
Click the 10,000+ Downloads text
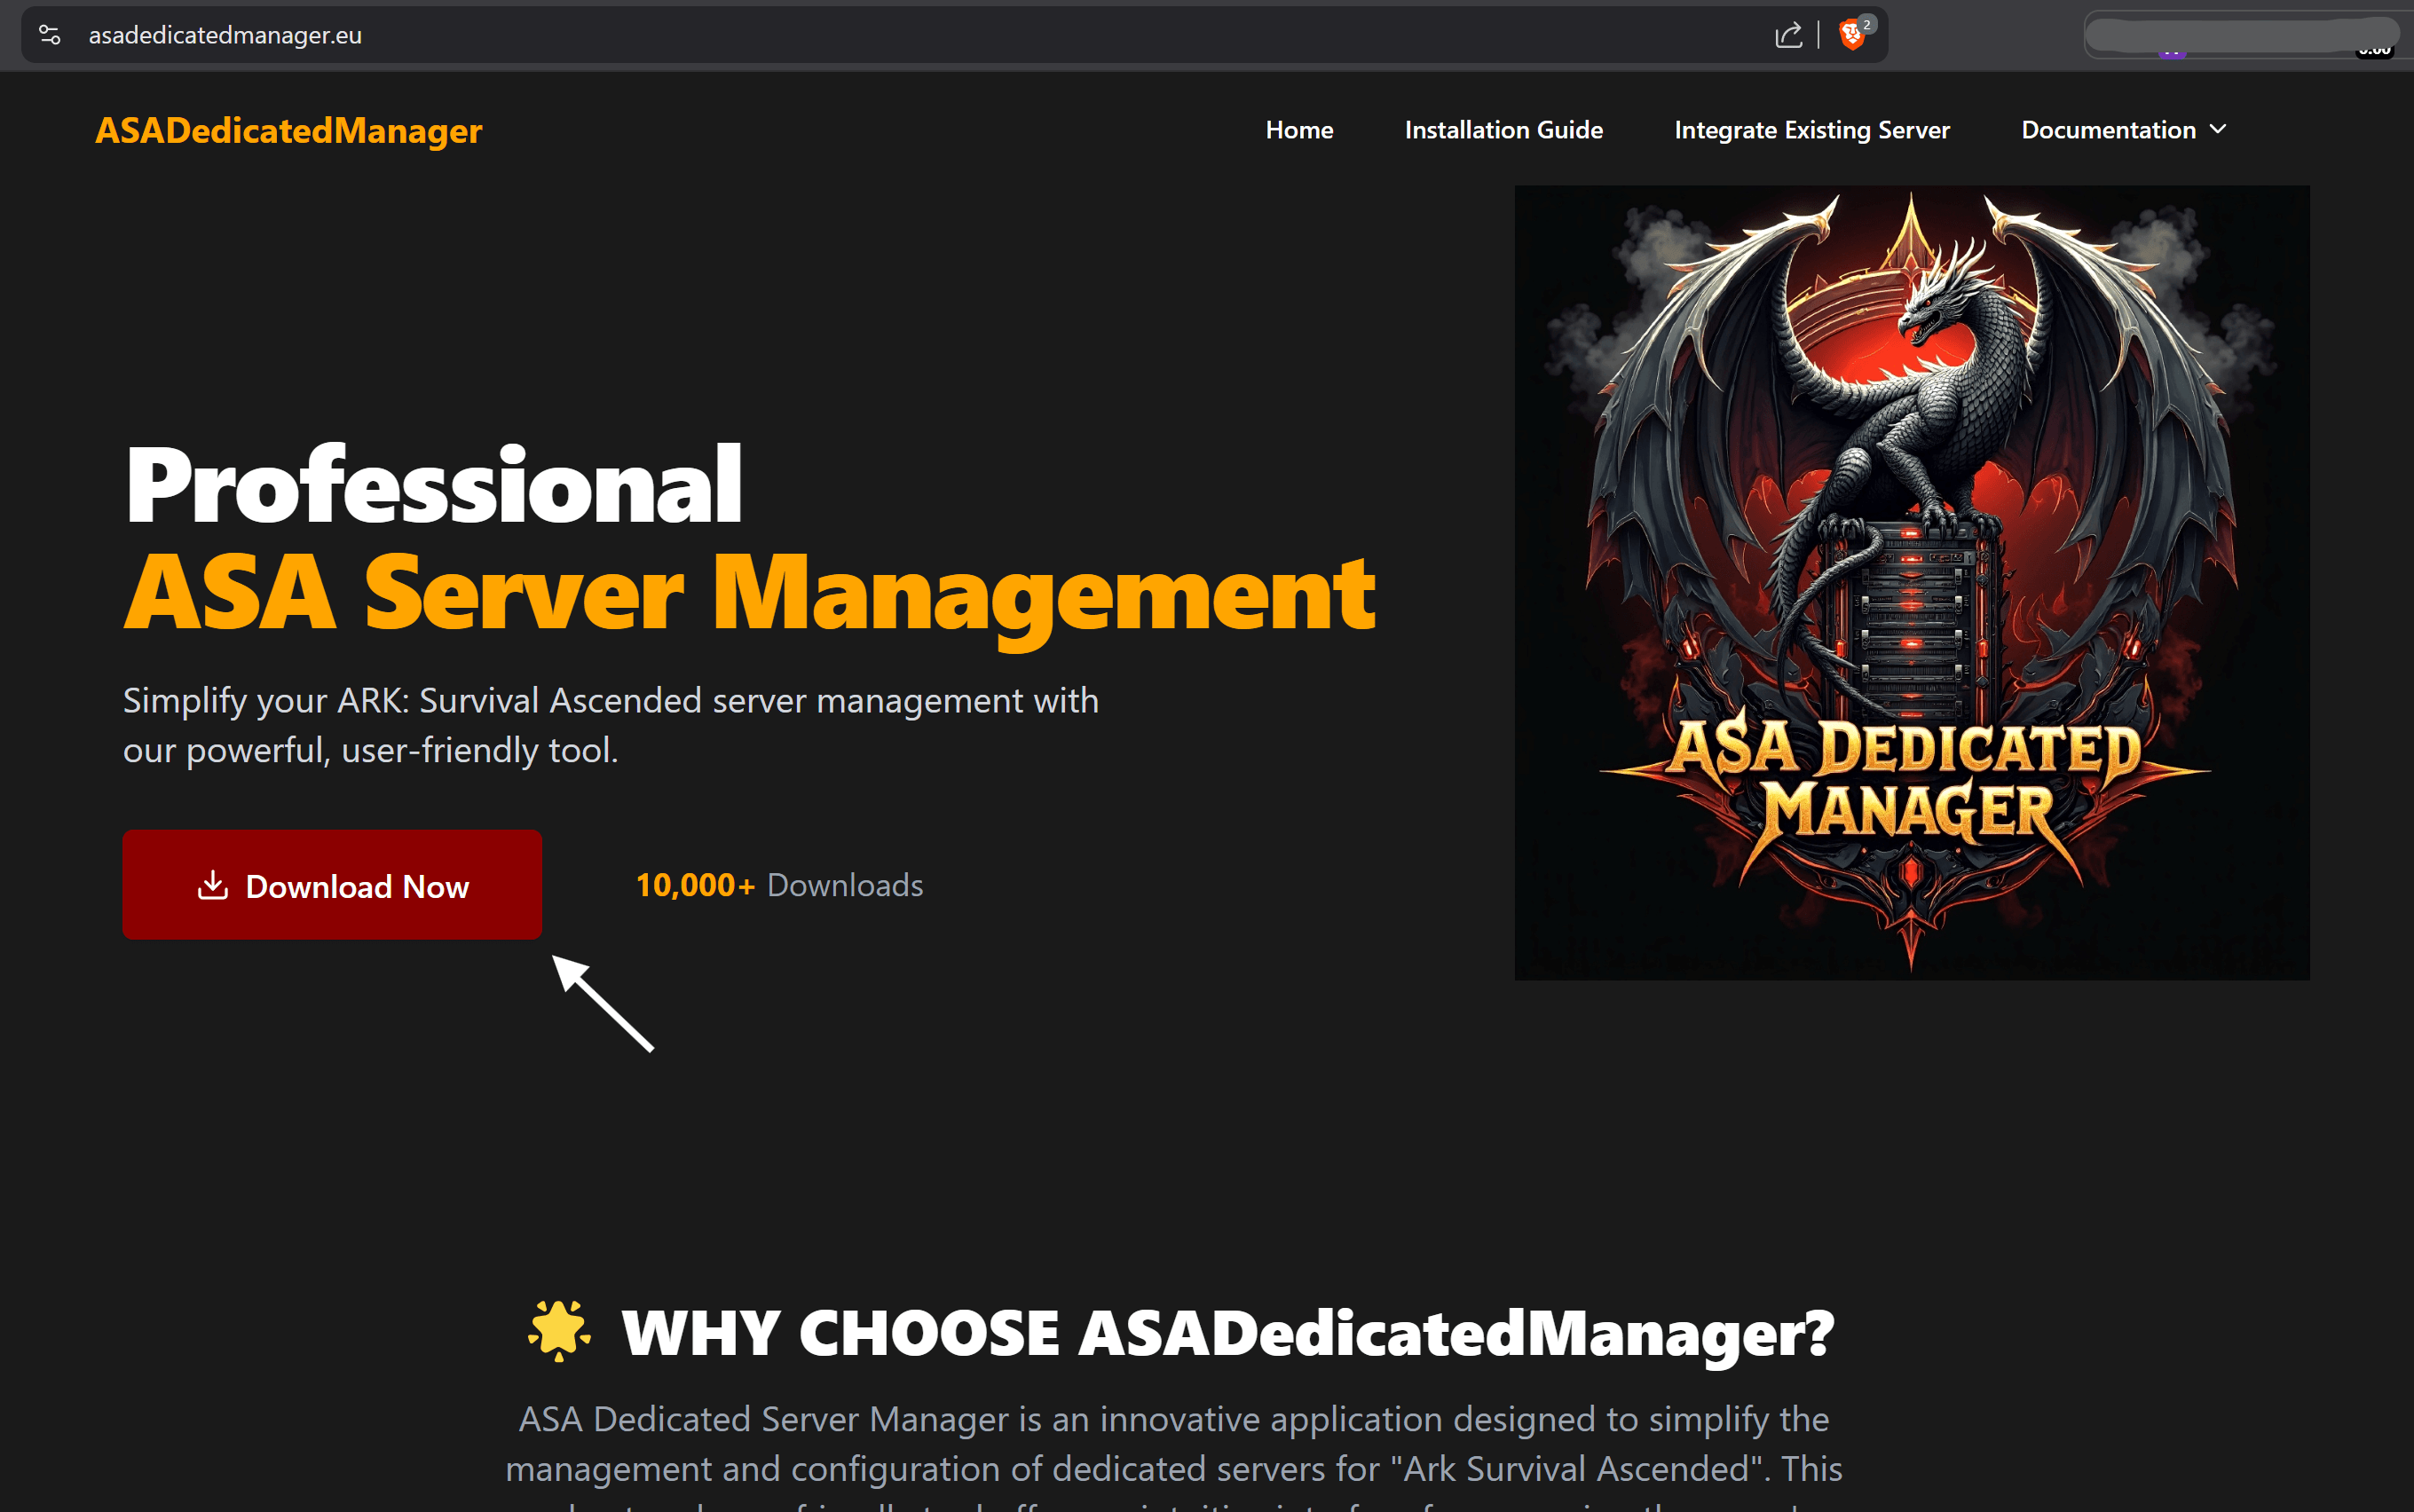point(779,885)
